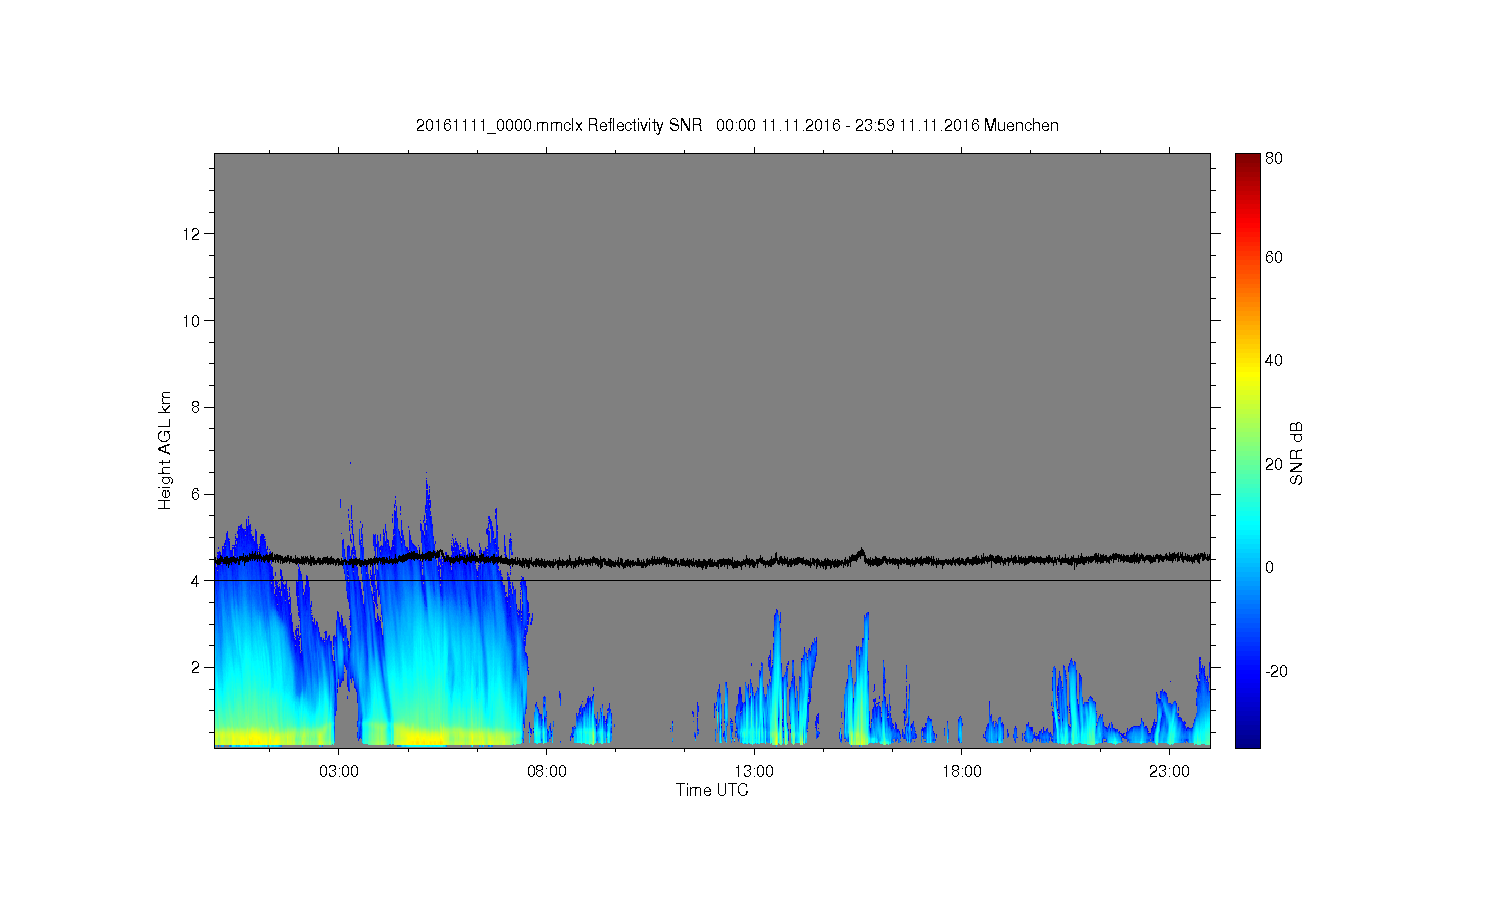
Task: Click the 4 km height axis tick label
Action: point(196,581)
